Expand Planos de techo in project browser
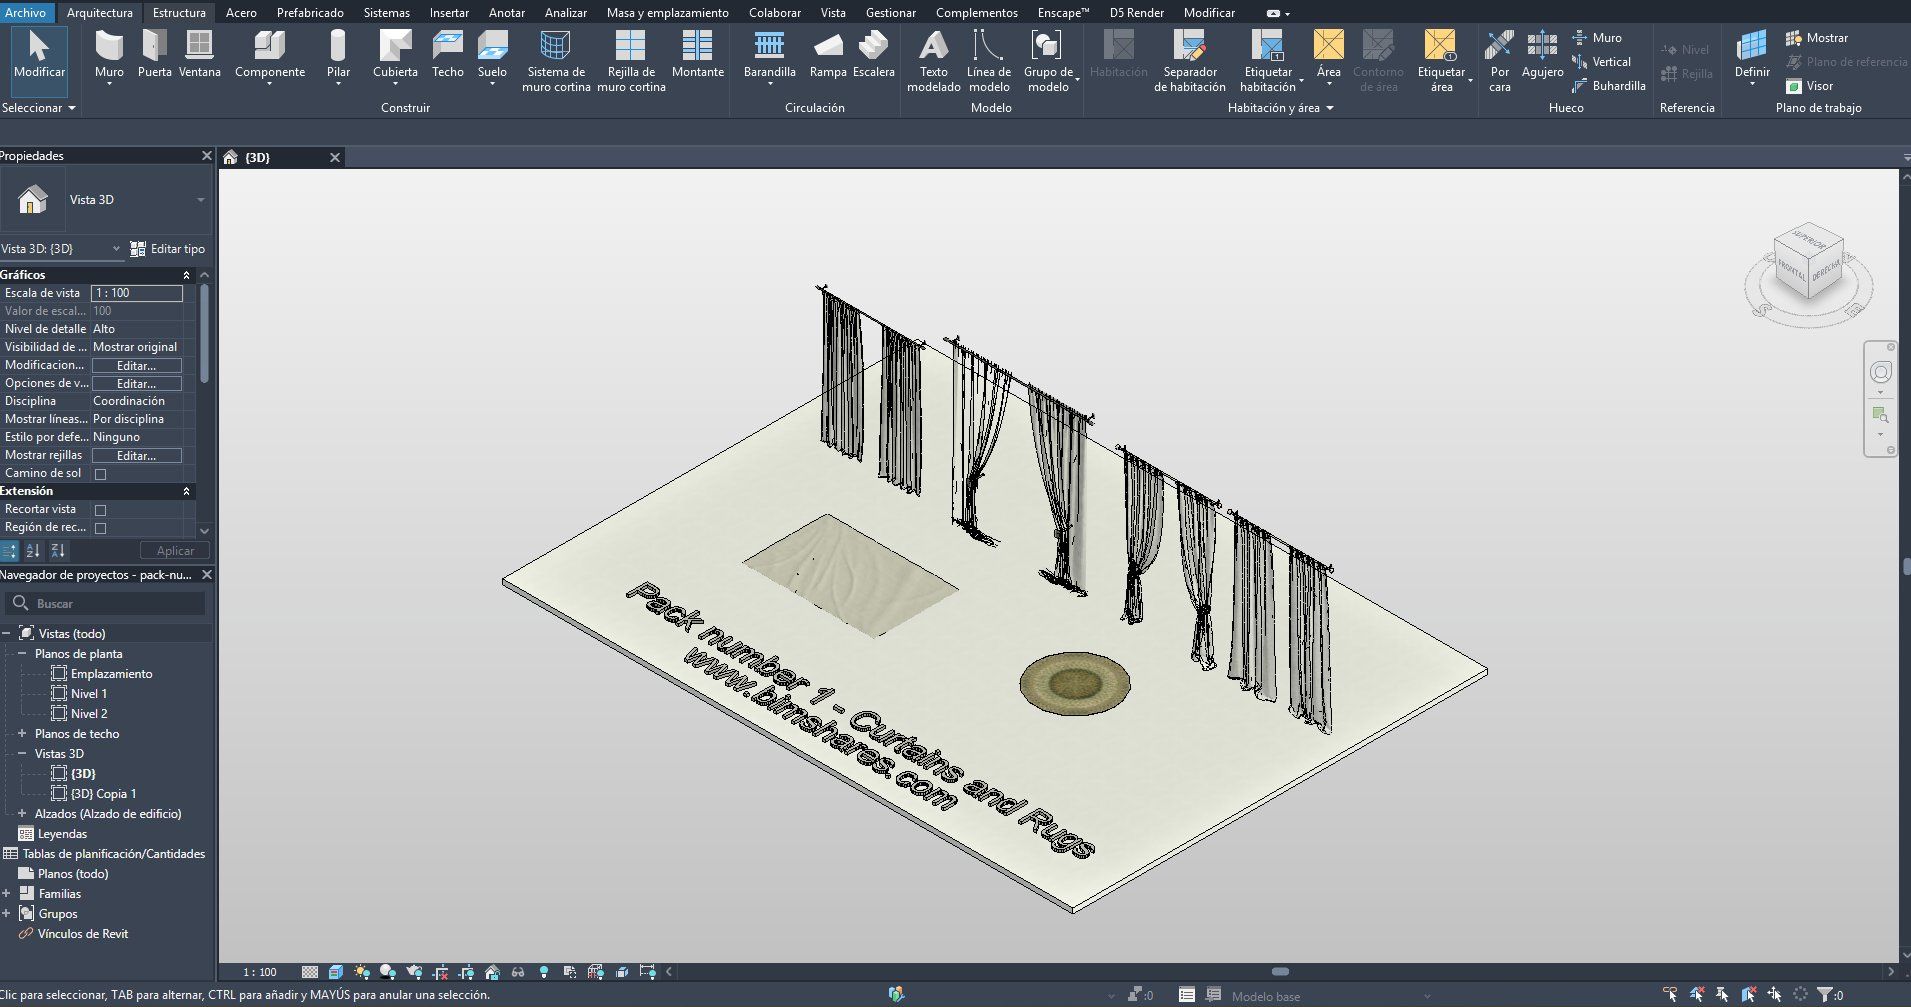 pyautogui.click(x=22, y=734)
